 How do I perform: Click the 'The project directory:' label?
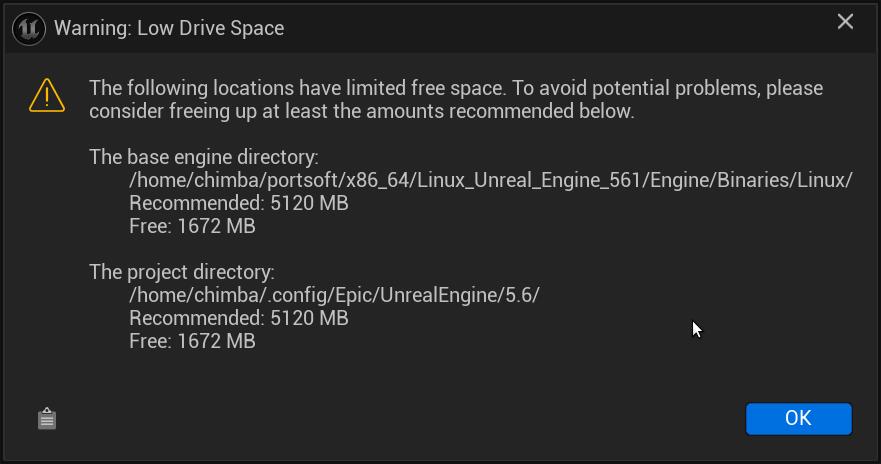pos(181,272)
